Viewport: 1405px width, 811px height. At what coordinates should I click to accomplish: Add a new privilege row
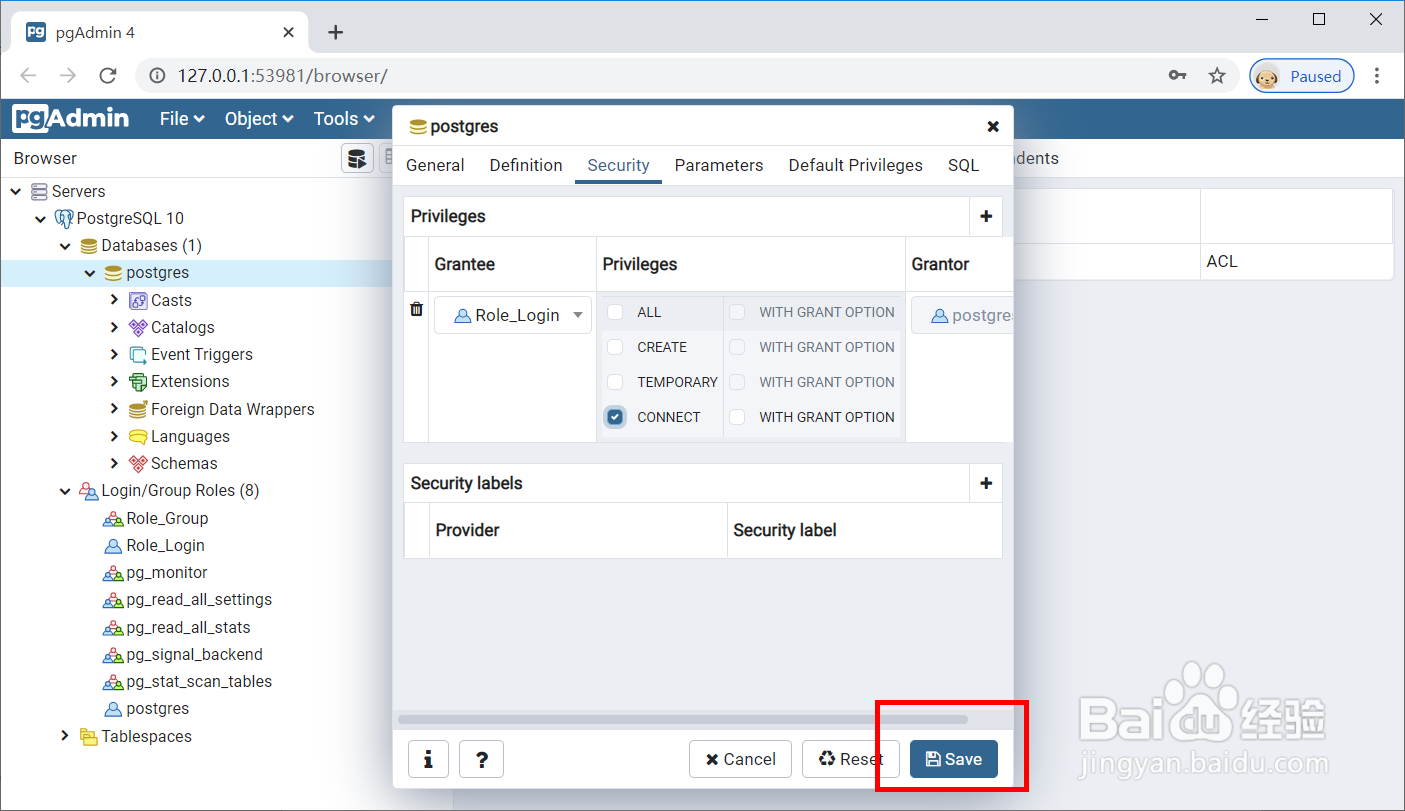(986, 216)
